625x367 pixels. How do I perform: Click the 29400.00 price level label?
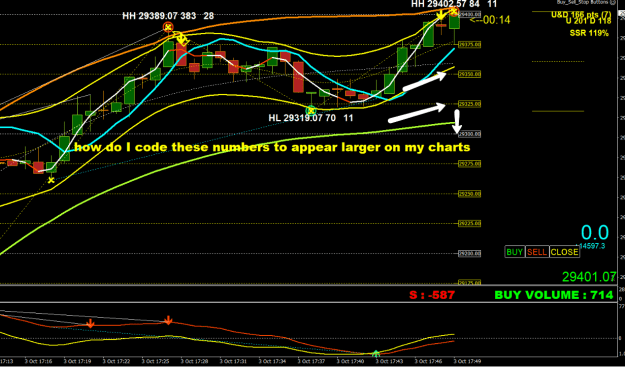[470, 14]
